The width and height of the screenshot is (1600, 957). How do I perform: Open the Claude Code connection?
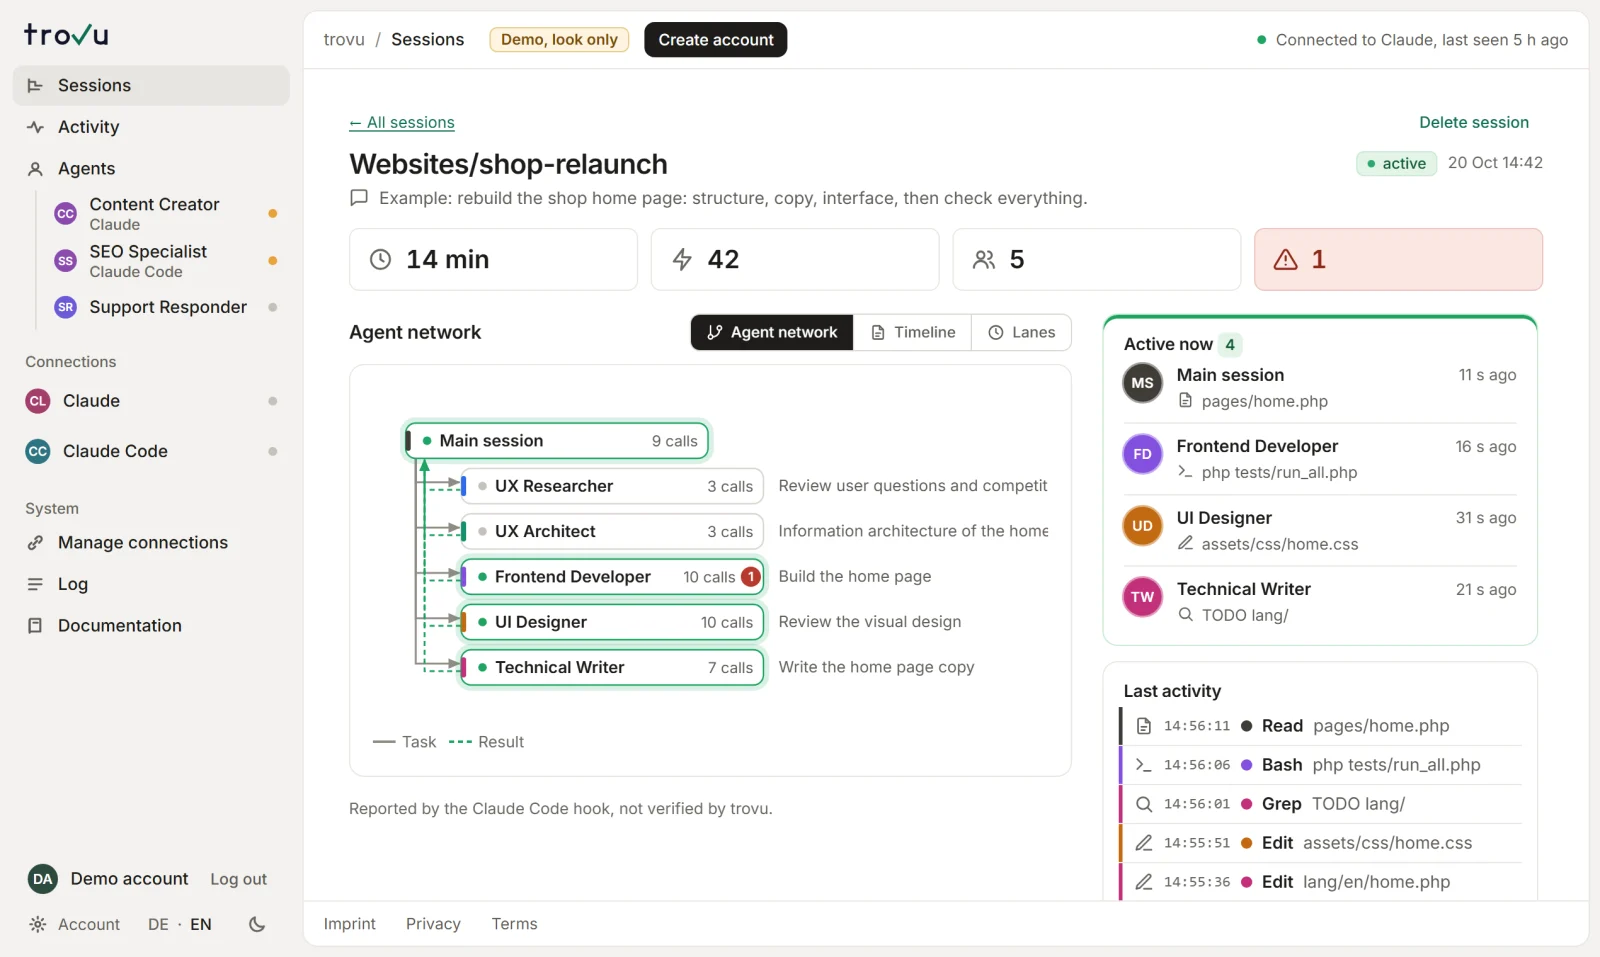(x=151, y=451)
